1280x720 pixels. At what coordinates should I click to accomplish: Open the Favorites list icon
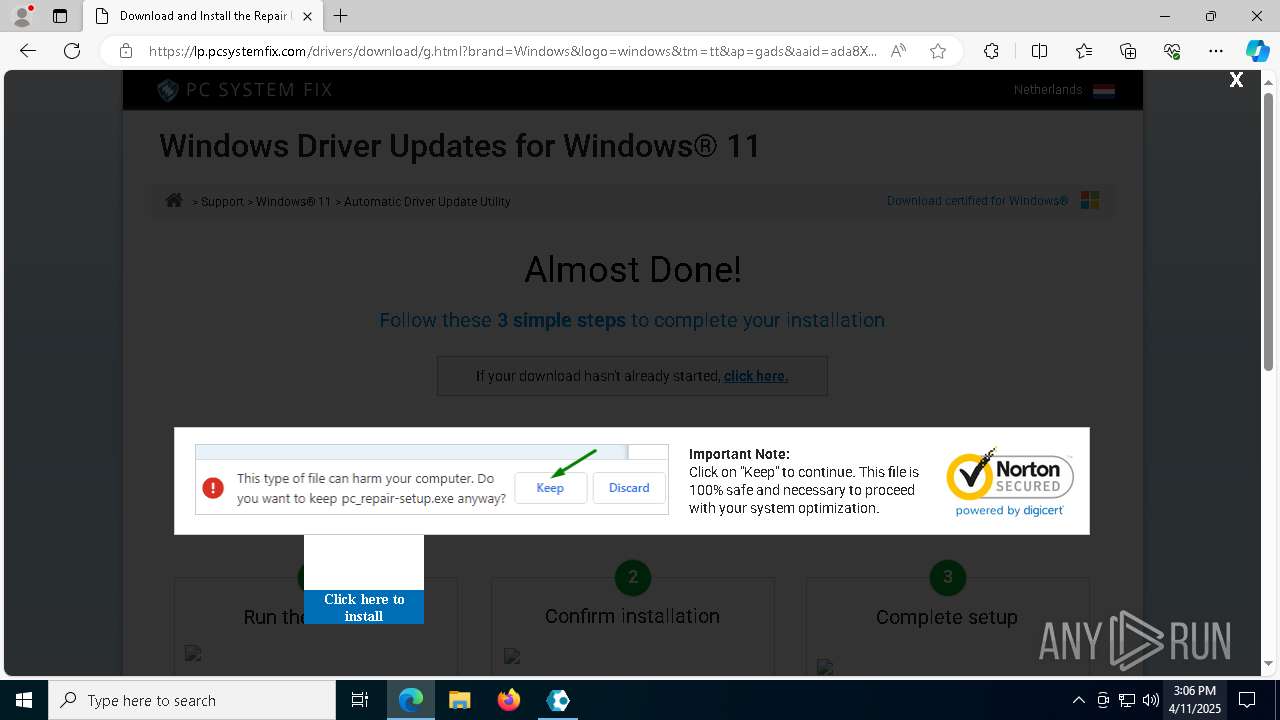click(1084, 51)
